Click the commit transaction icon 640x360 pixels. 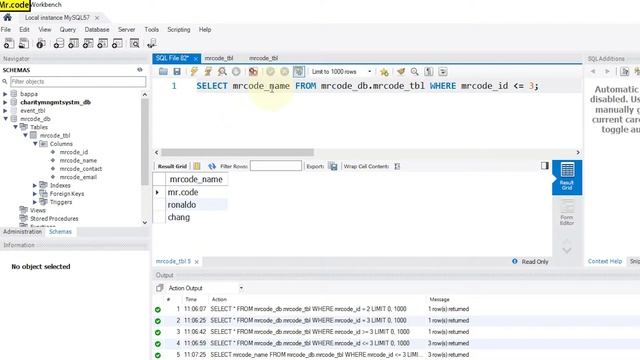(x=270, y=72)
